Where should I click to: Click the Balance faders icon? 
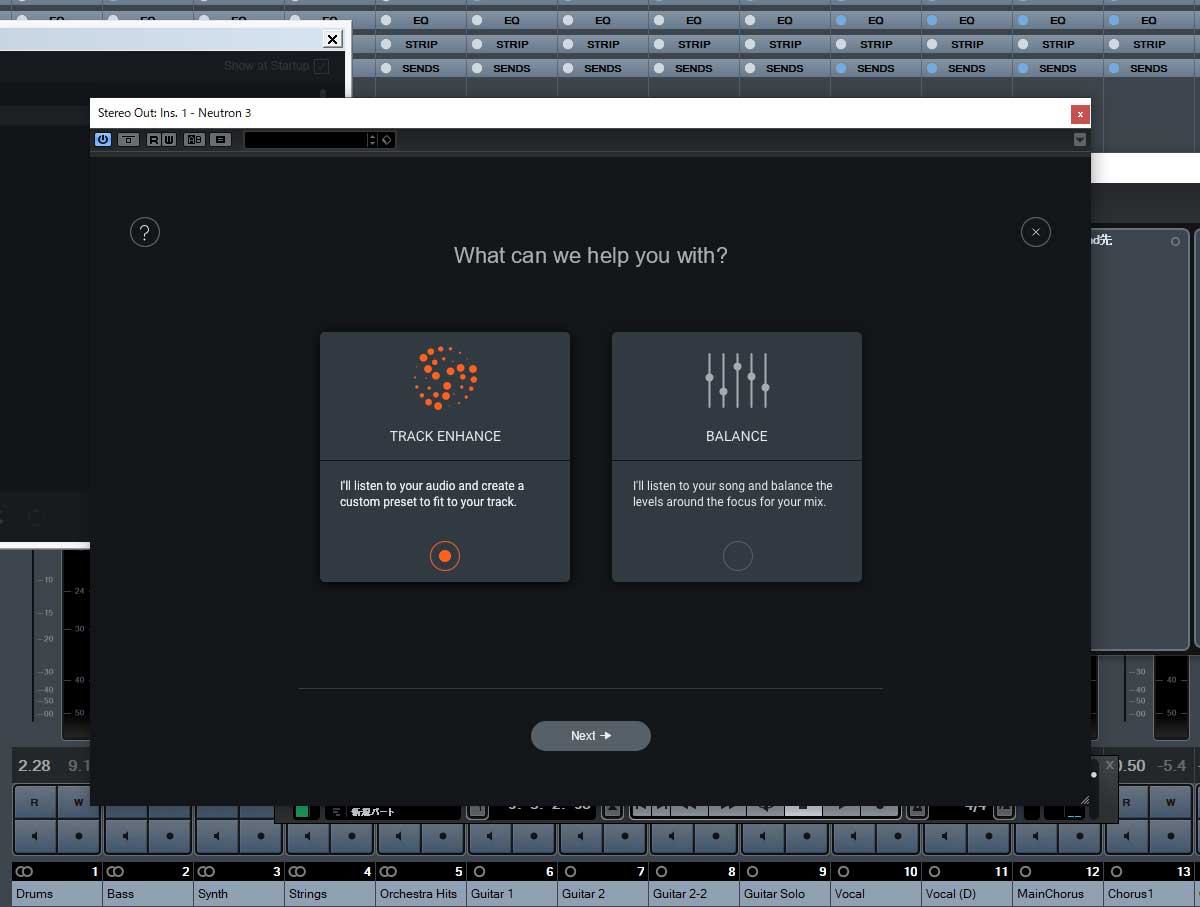[x=737, y=379]
